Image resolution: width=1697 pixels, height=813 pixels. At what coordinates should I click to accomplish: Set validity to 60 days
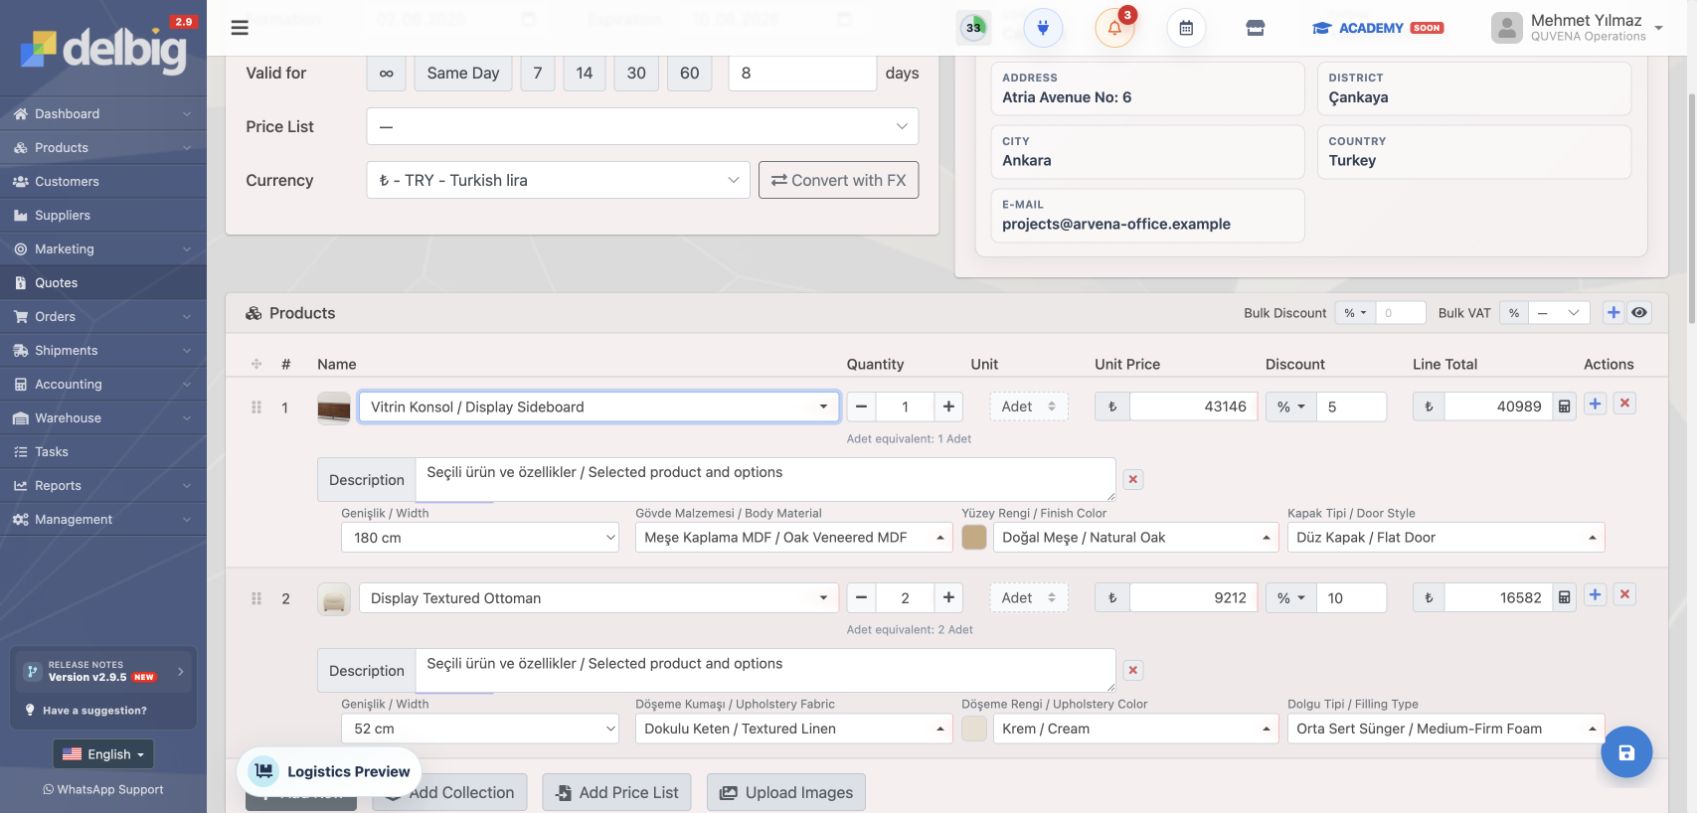pyautogui.click(x=689, y=73)
